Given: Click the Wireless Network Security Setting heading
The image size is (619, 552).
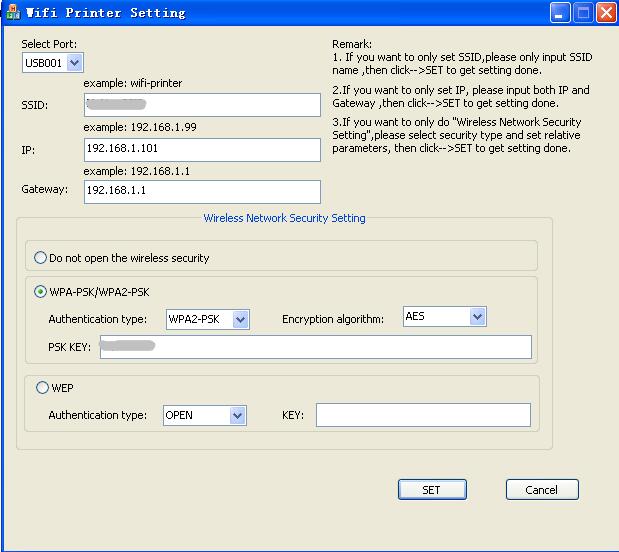Looking at the screenshot, I should click(x=284, y=218).
